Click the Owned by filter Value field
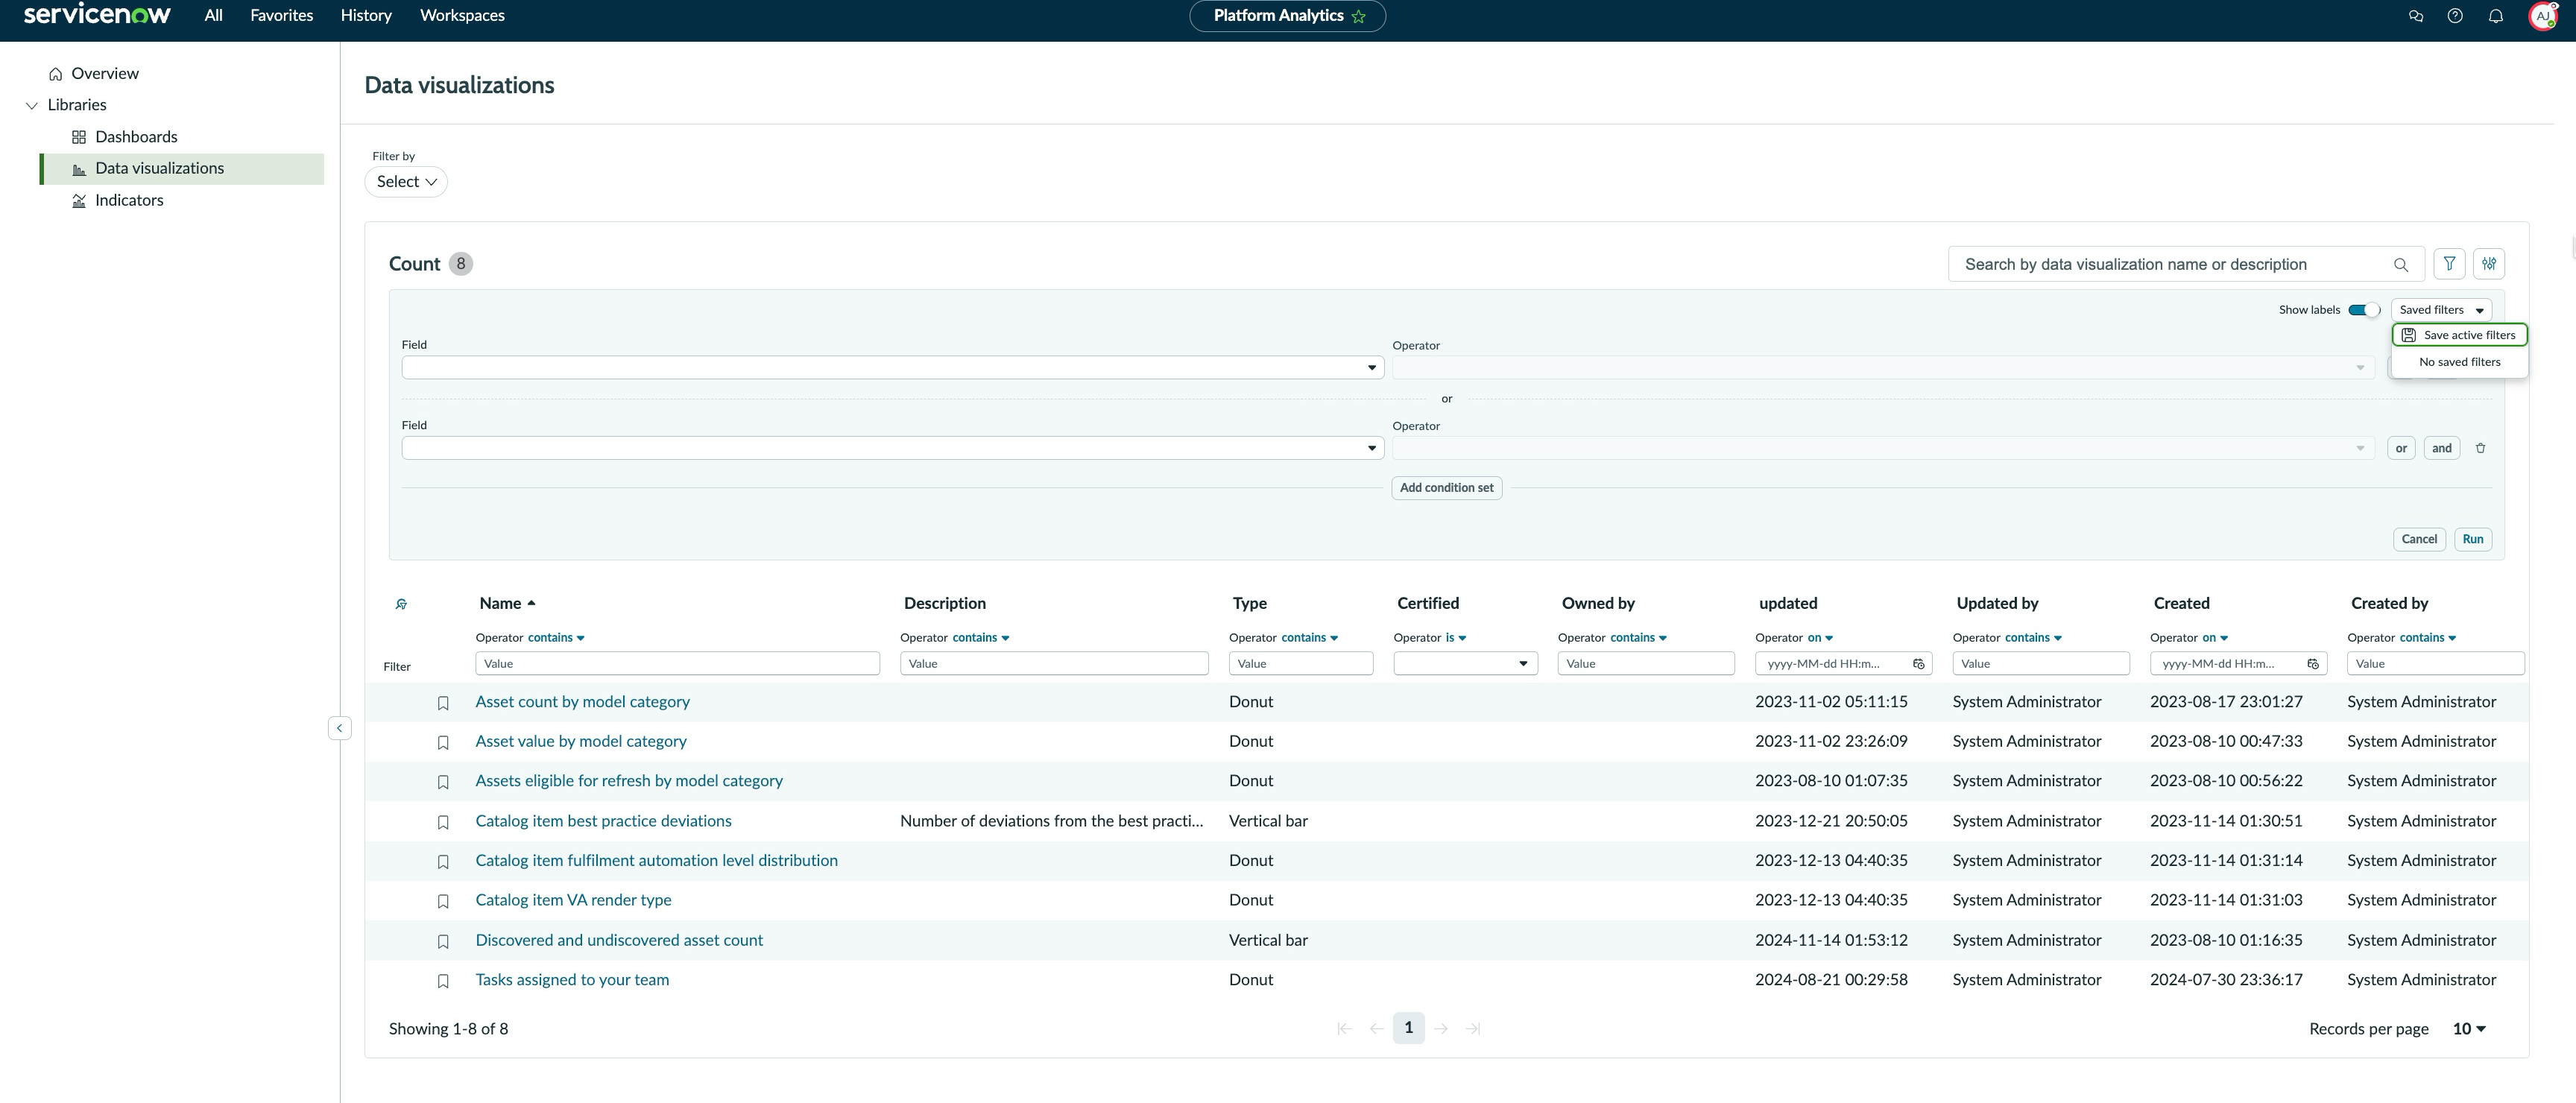Screen dimensions: 2576x1103 (x=1646, y=663)
